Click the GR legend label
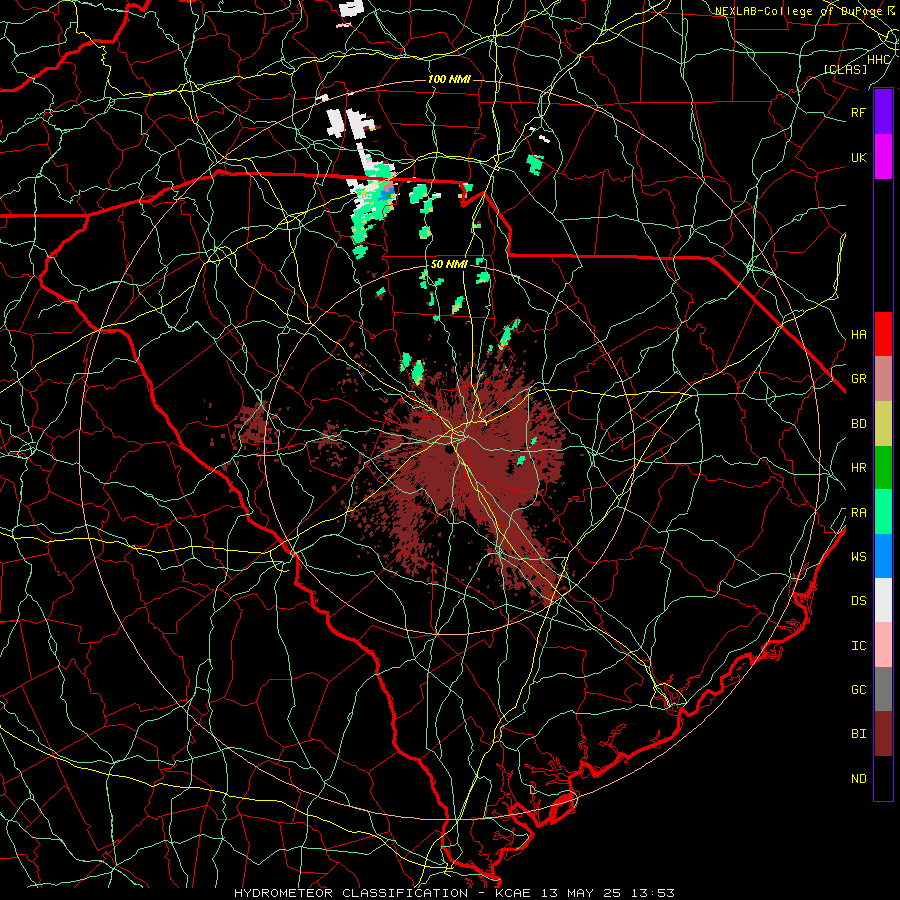Image resolution: width=900 pixels, height=900 pixels. pos(858,379)
